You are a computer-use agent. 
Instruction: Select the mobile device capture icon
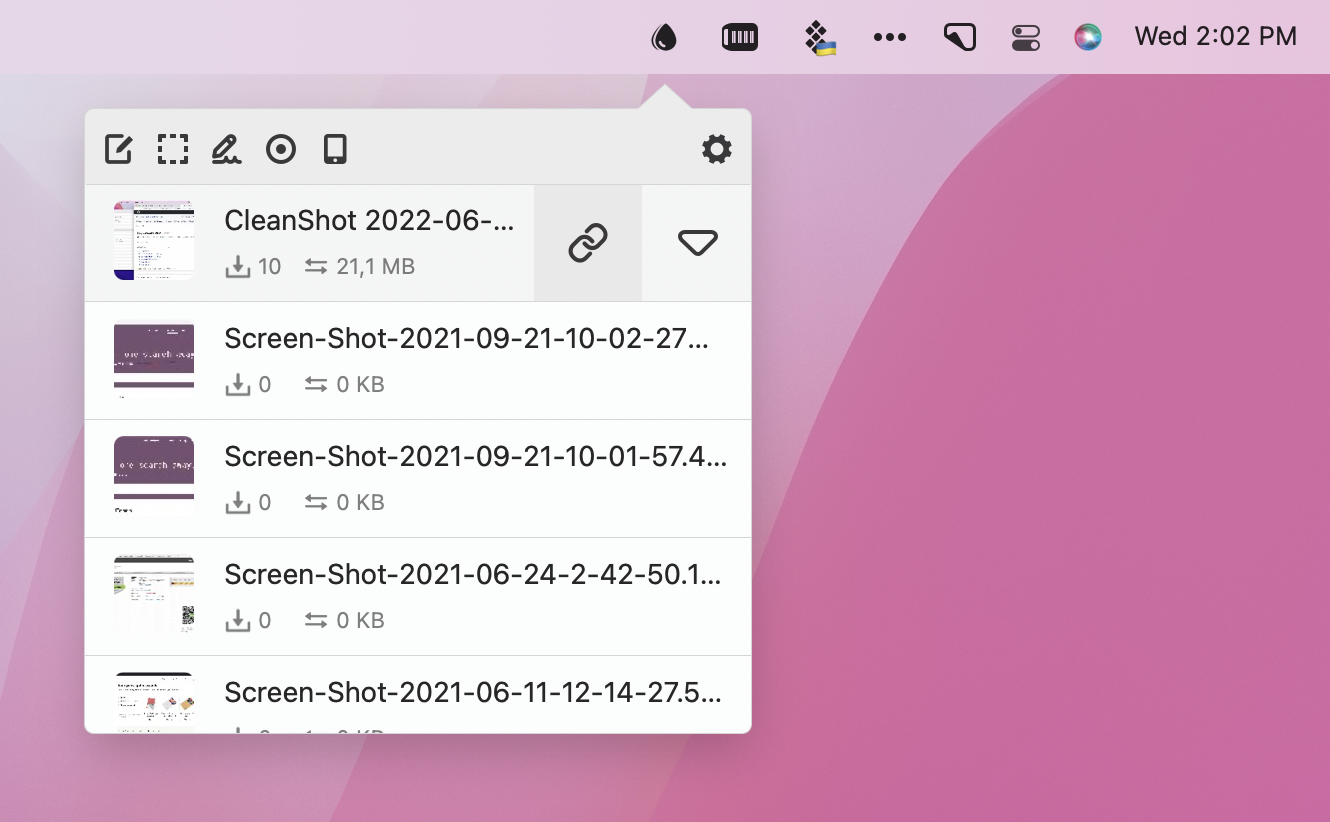point(335,149)
